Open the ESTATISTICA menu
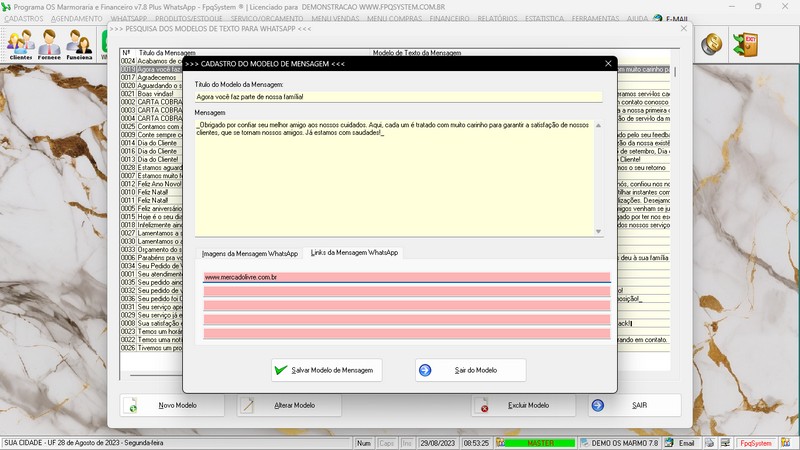The image size is (800, 450). [x=544, y=18]
